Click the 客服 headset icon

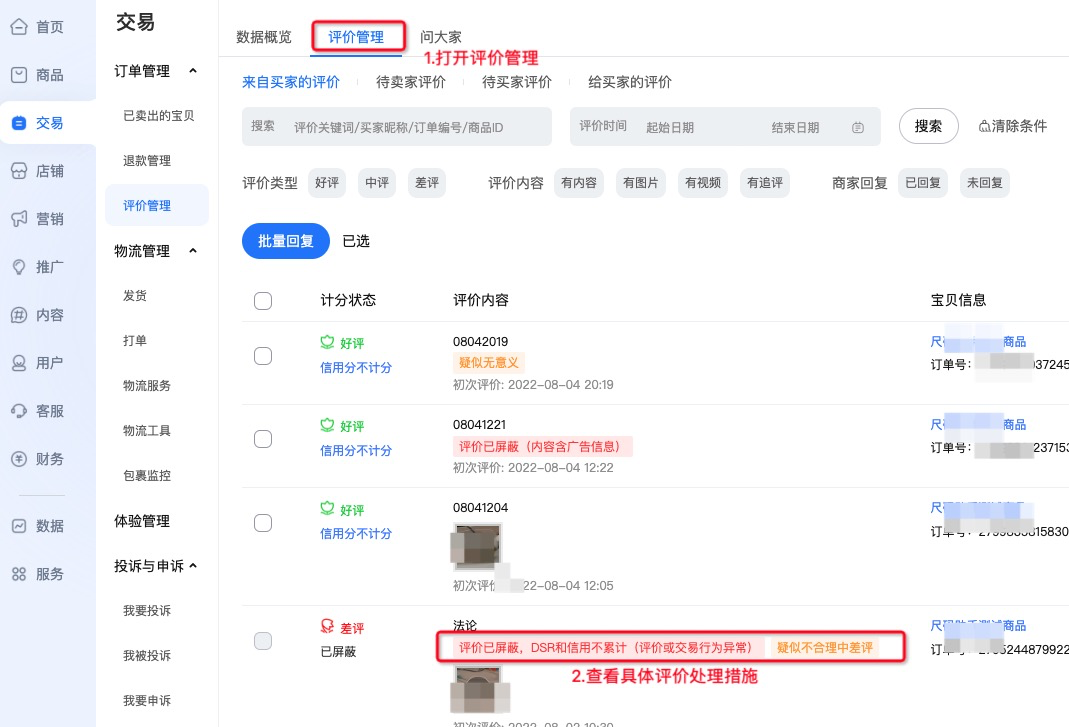[x=19, y=411]
